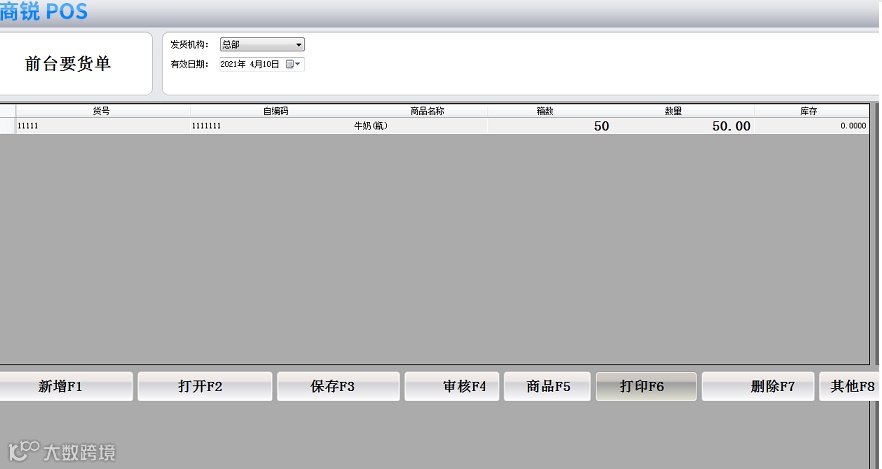Image resolution: width=882 pixels, height=469 pixels.
Task: Audit the order with 审核F4
Action: [x=452, y=386]
